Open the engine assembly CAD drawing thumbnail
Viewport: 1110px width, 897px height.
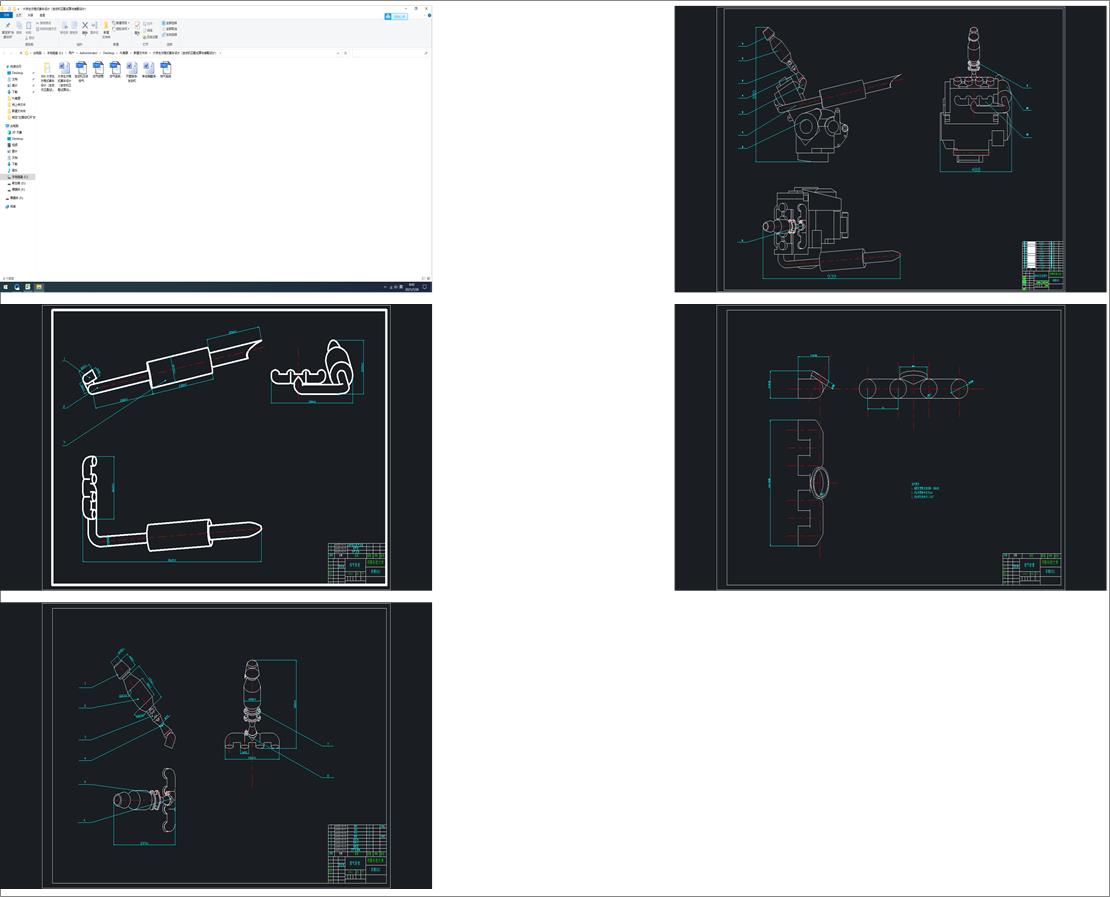890,149
